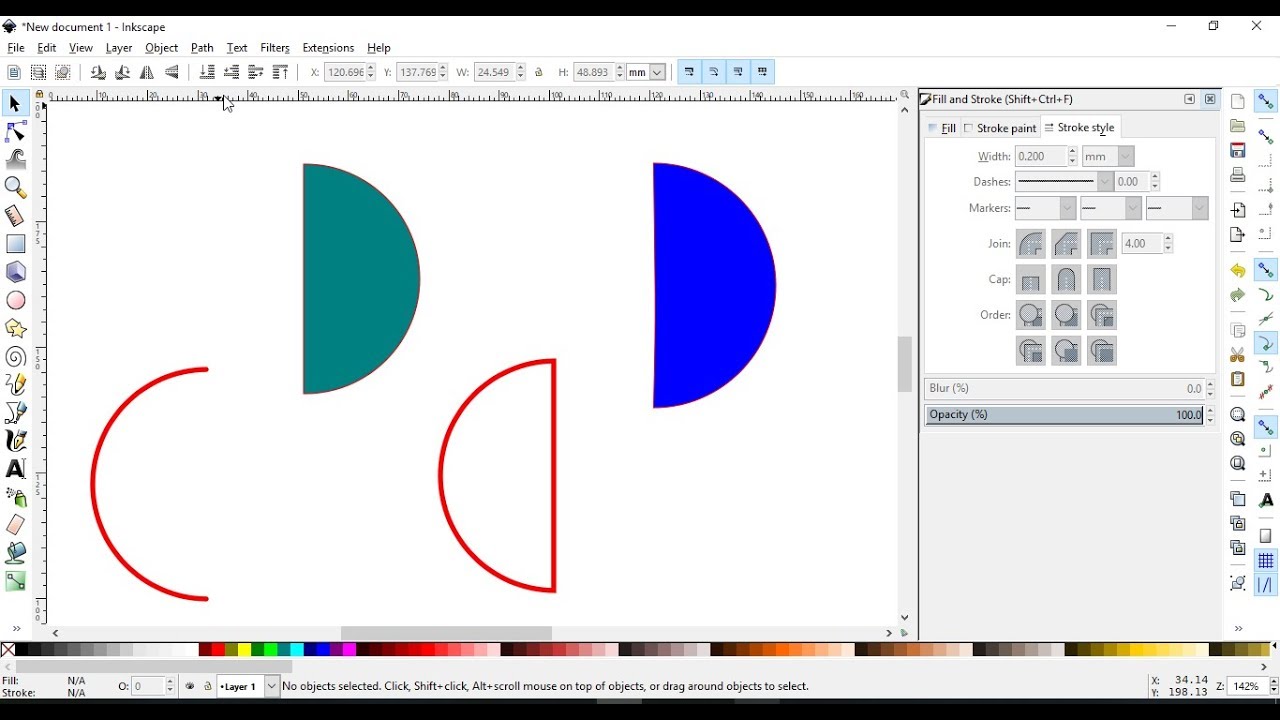Switch to the Stroke paint tab
The height and width of the screenshot is (720, 1280).
pyautogui.click(x=1000, y=128)
